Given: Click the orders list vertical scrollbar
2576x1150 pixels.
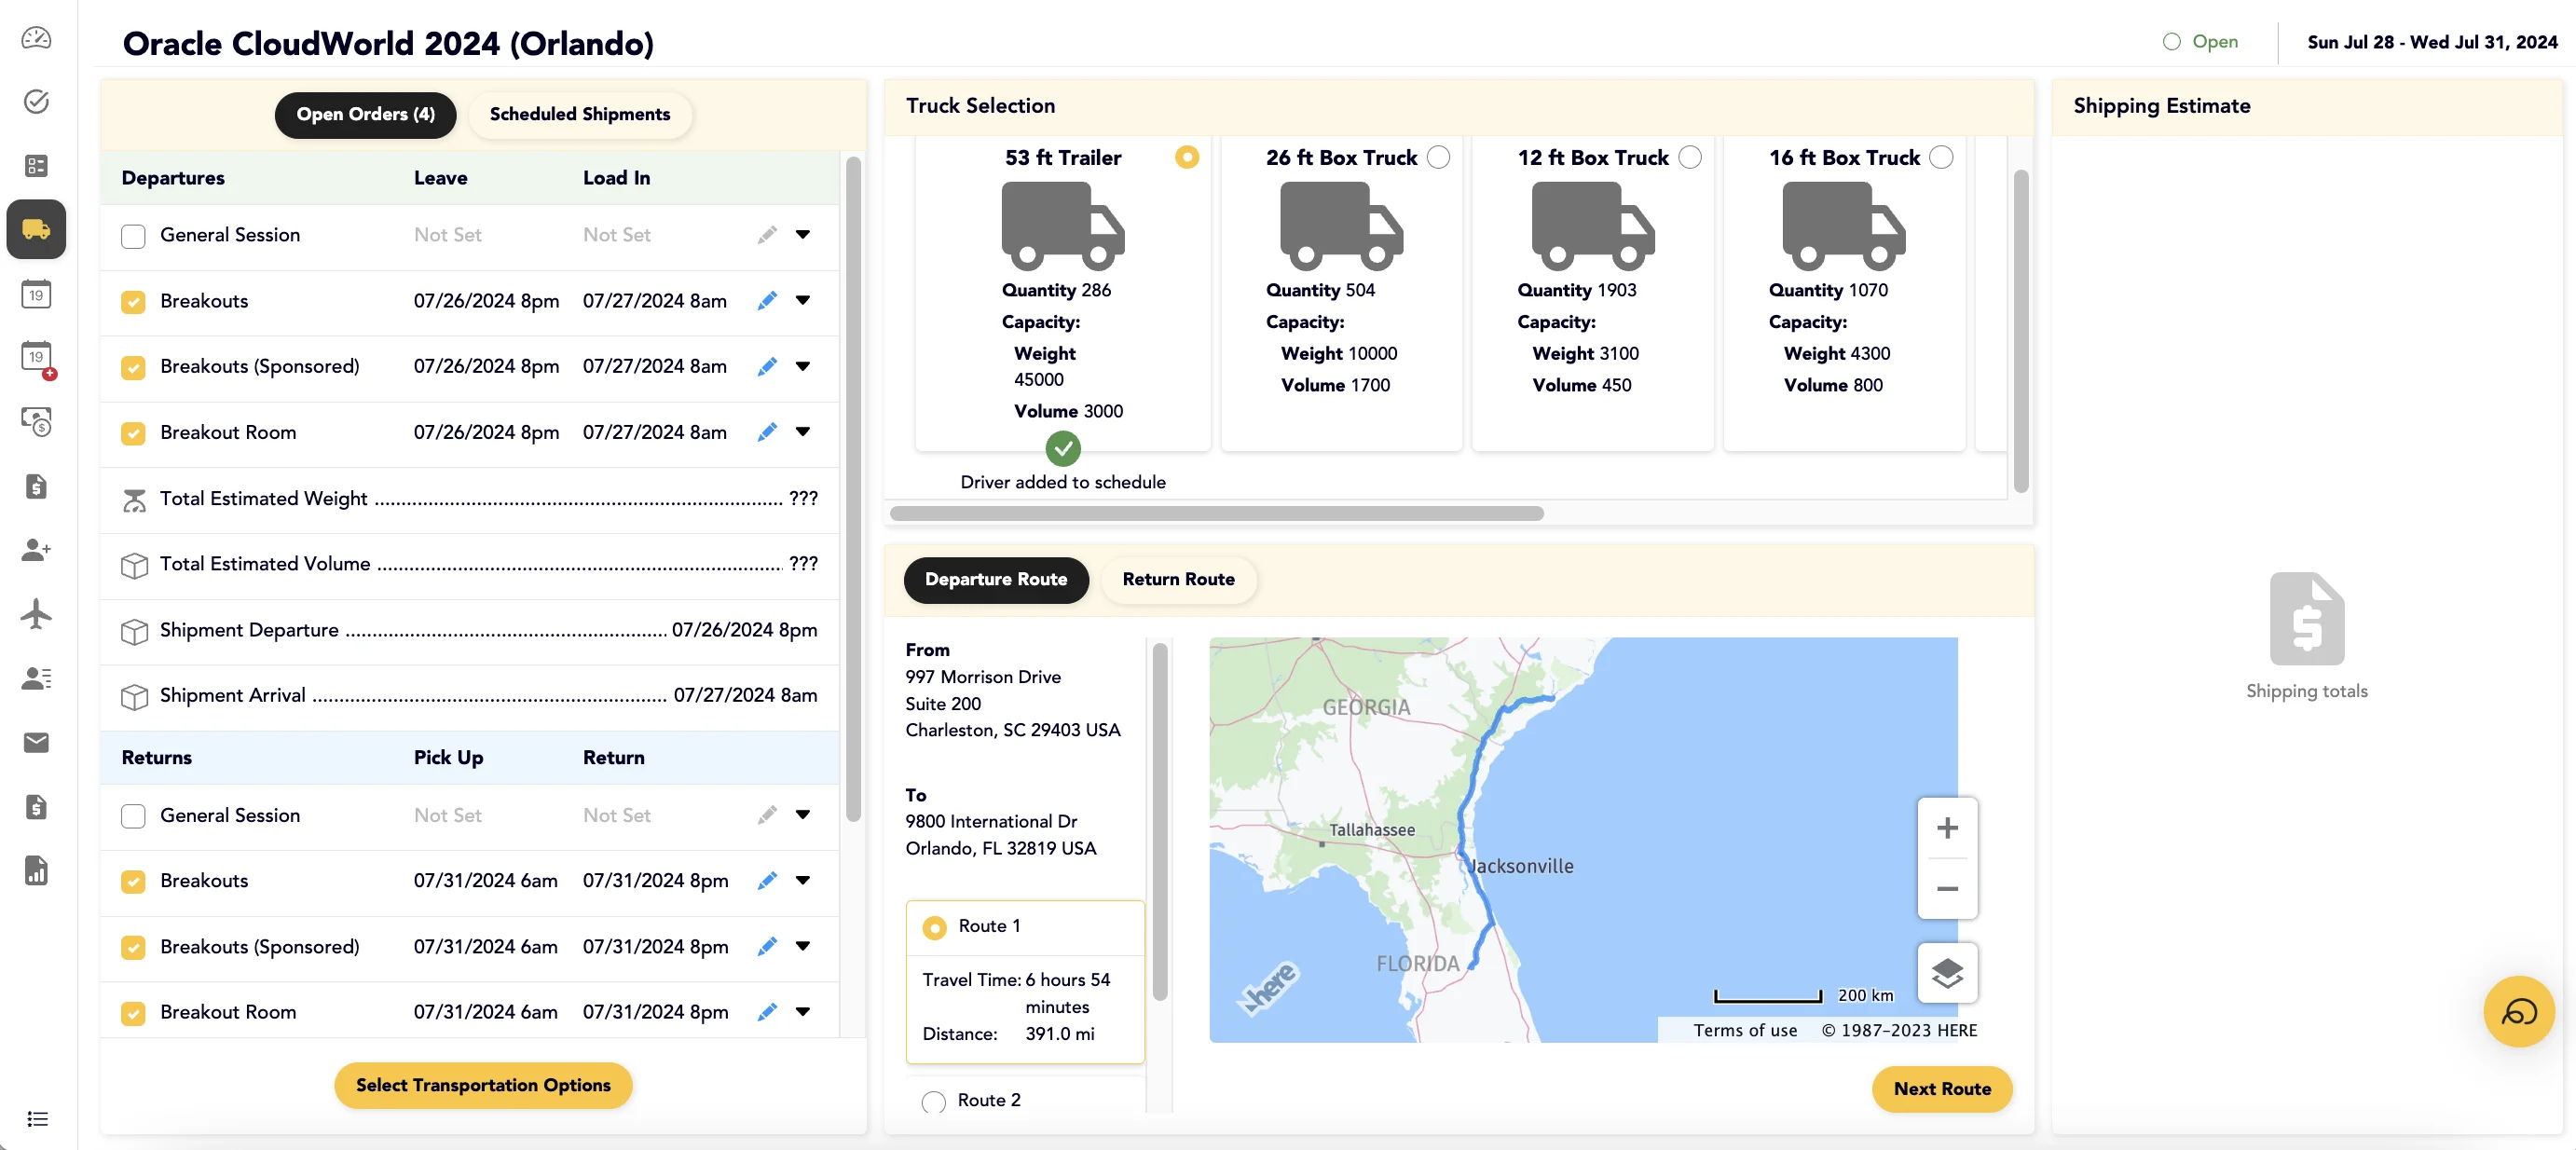Looking at the screenshot, I should 853,490.
